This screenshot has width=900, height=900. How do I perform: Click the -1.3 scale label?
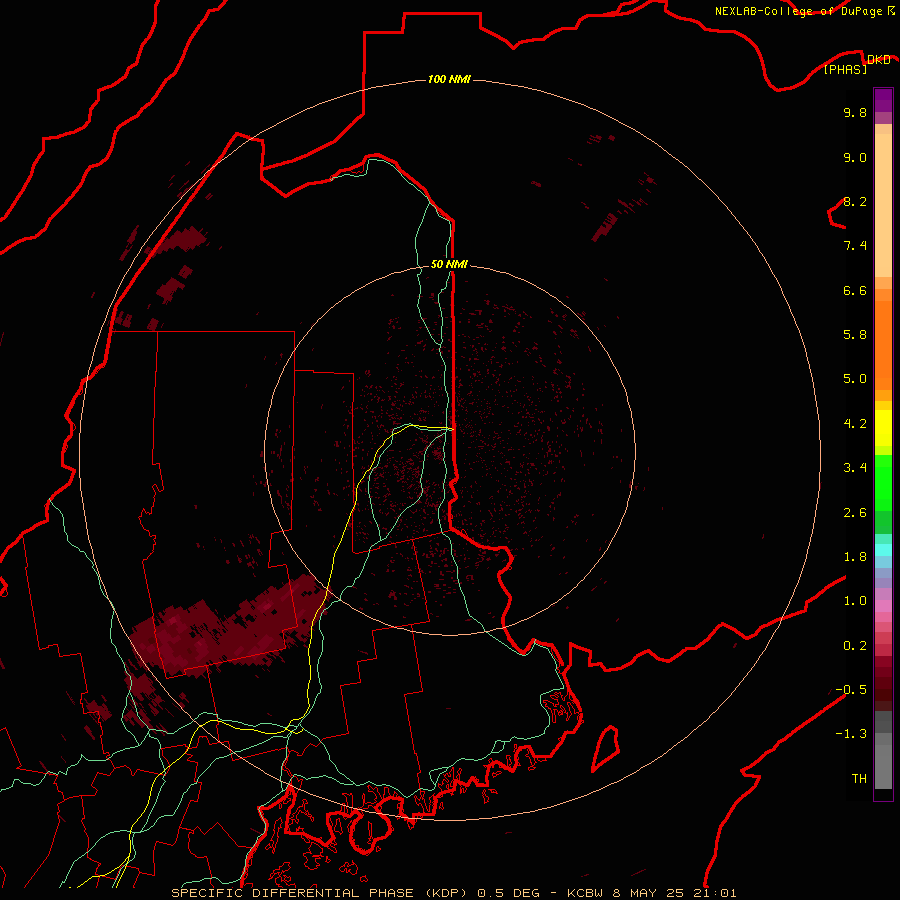851,734
